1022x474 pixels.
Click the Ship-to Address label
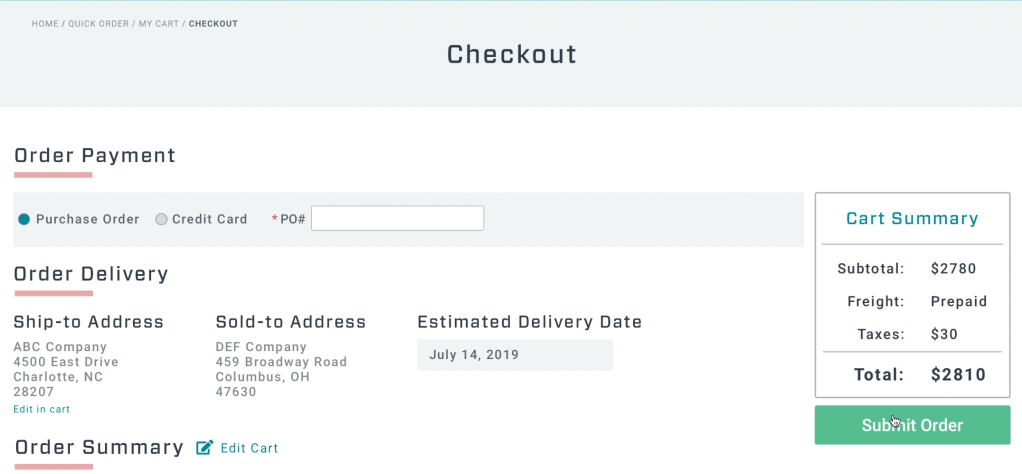point(88,322)
